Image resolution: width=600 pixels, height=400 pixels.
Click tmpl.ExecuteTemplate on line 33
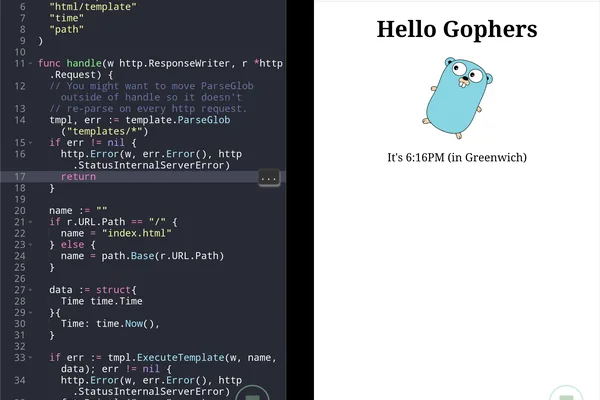(166, 358)
